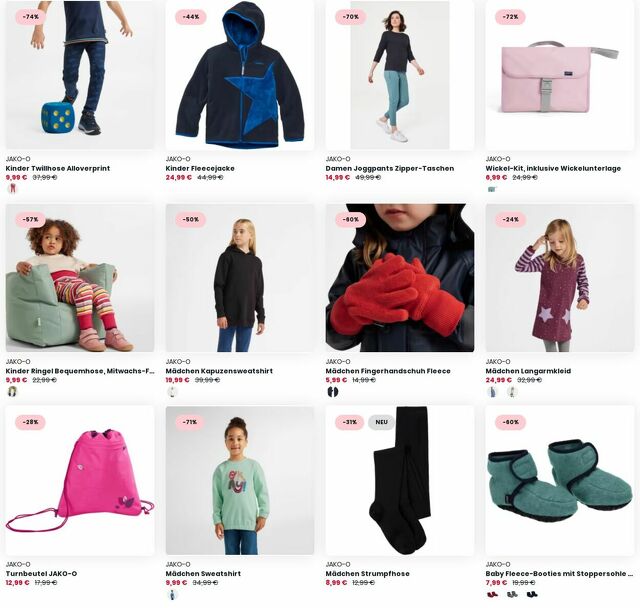Choose the swatch below Wickel-Kit price

492,189
